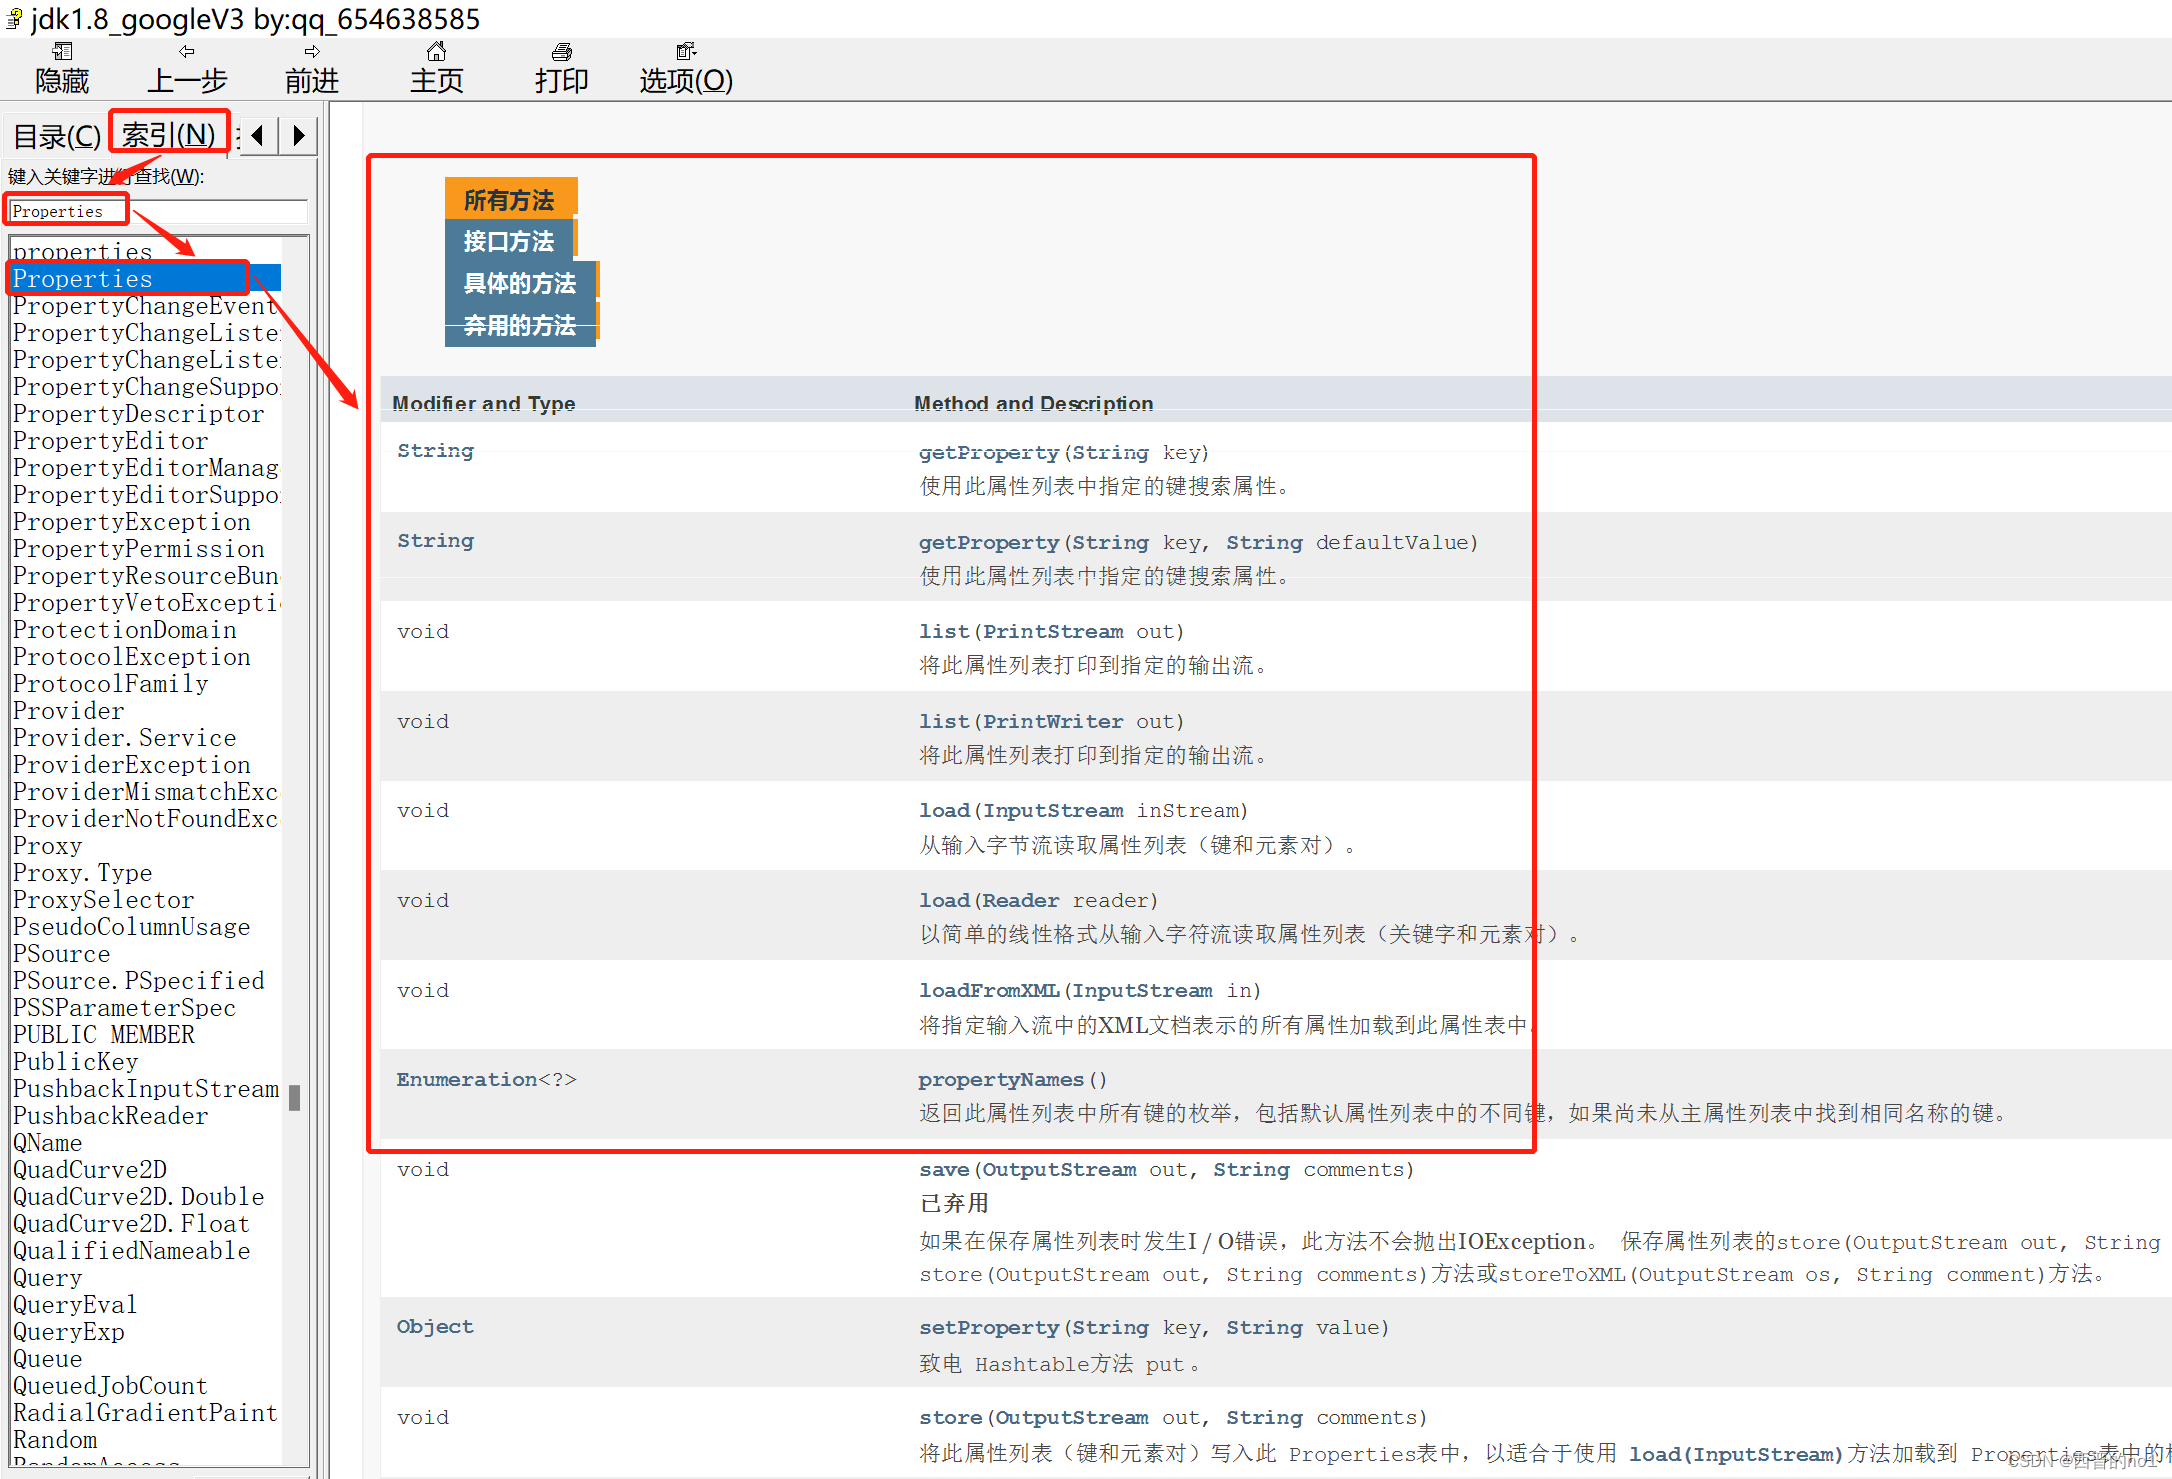Image resolution: width=2172 pixels, height=1479 pixels.
Task: Open getProperty(String key) method link
Action: pyautogui.click(x=989, y=453)
